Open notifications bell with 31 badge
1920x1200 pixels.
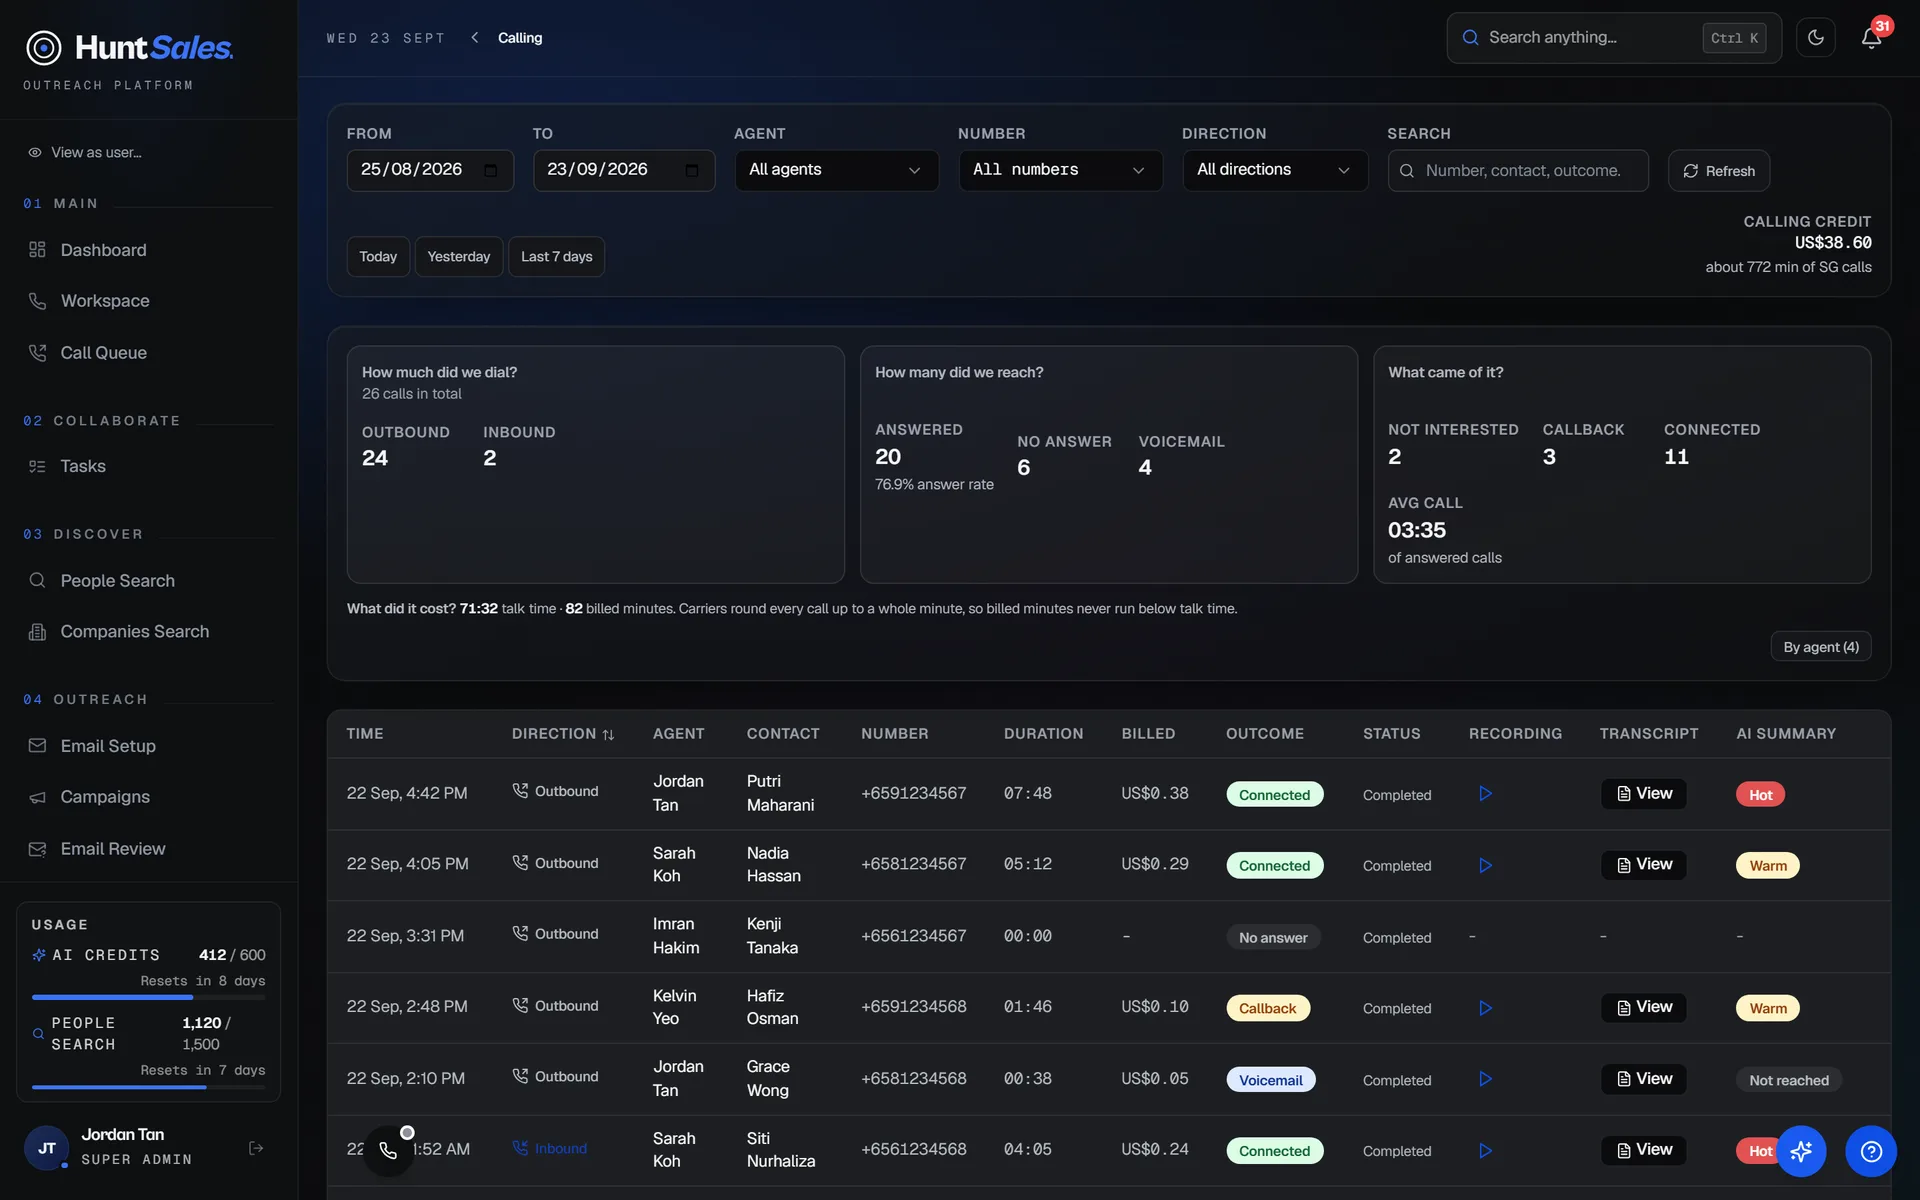click(x=1871, y=38)
